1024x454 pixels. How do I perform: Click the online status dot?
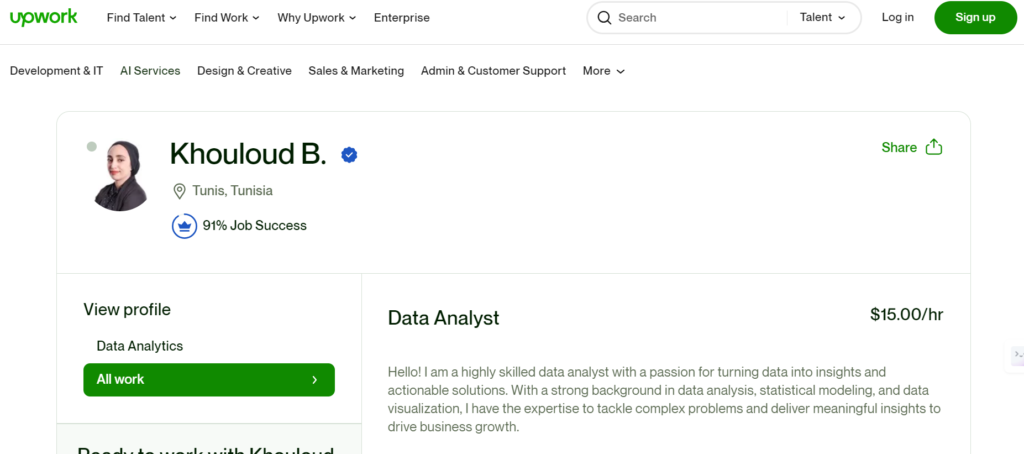pyautogui.click(x=92, y=146)
